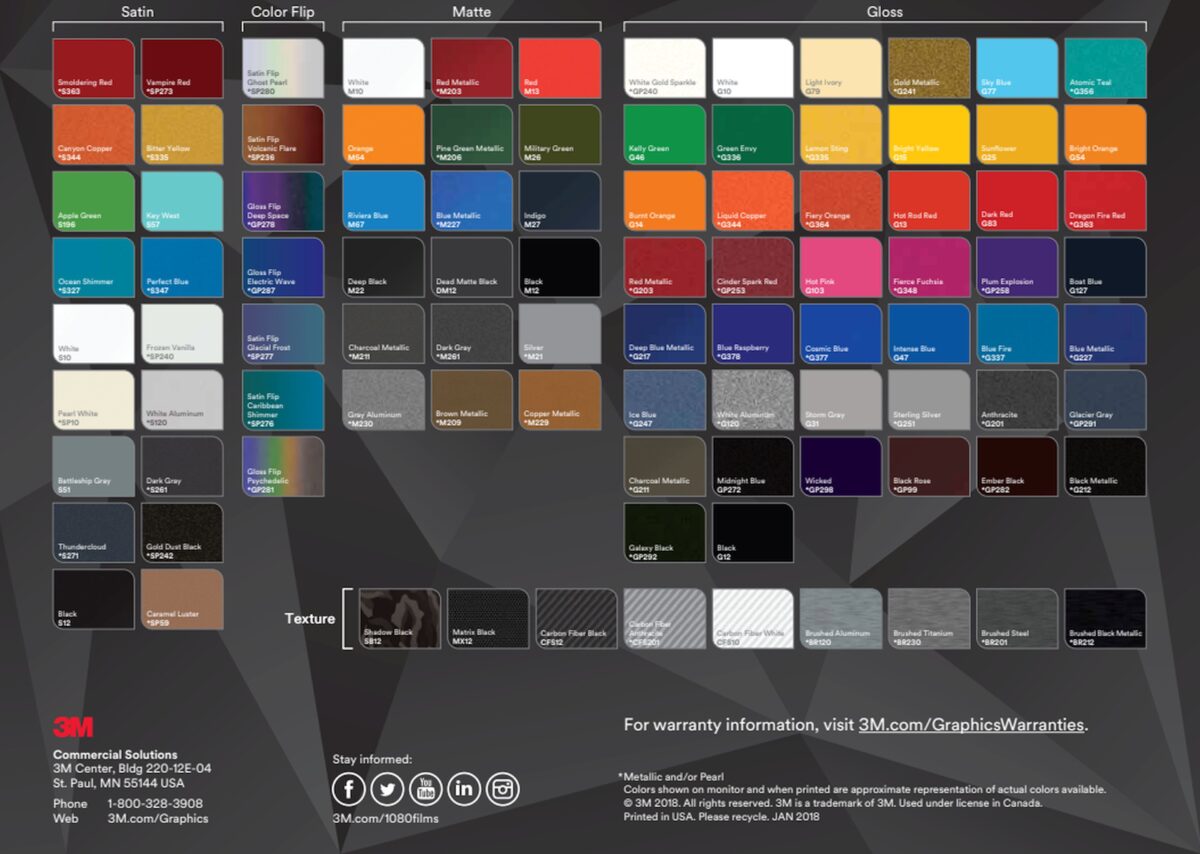The height and width of the screenshot is (854, 1200).
Task: Choose the Gloss Hot Pink swatch
Action: click(x=840, y=267)
